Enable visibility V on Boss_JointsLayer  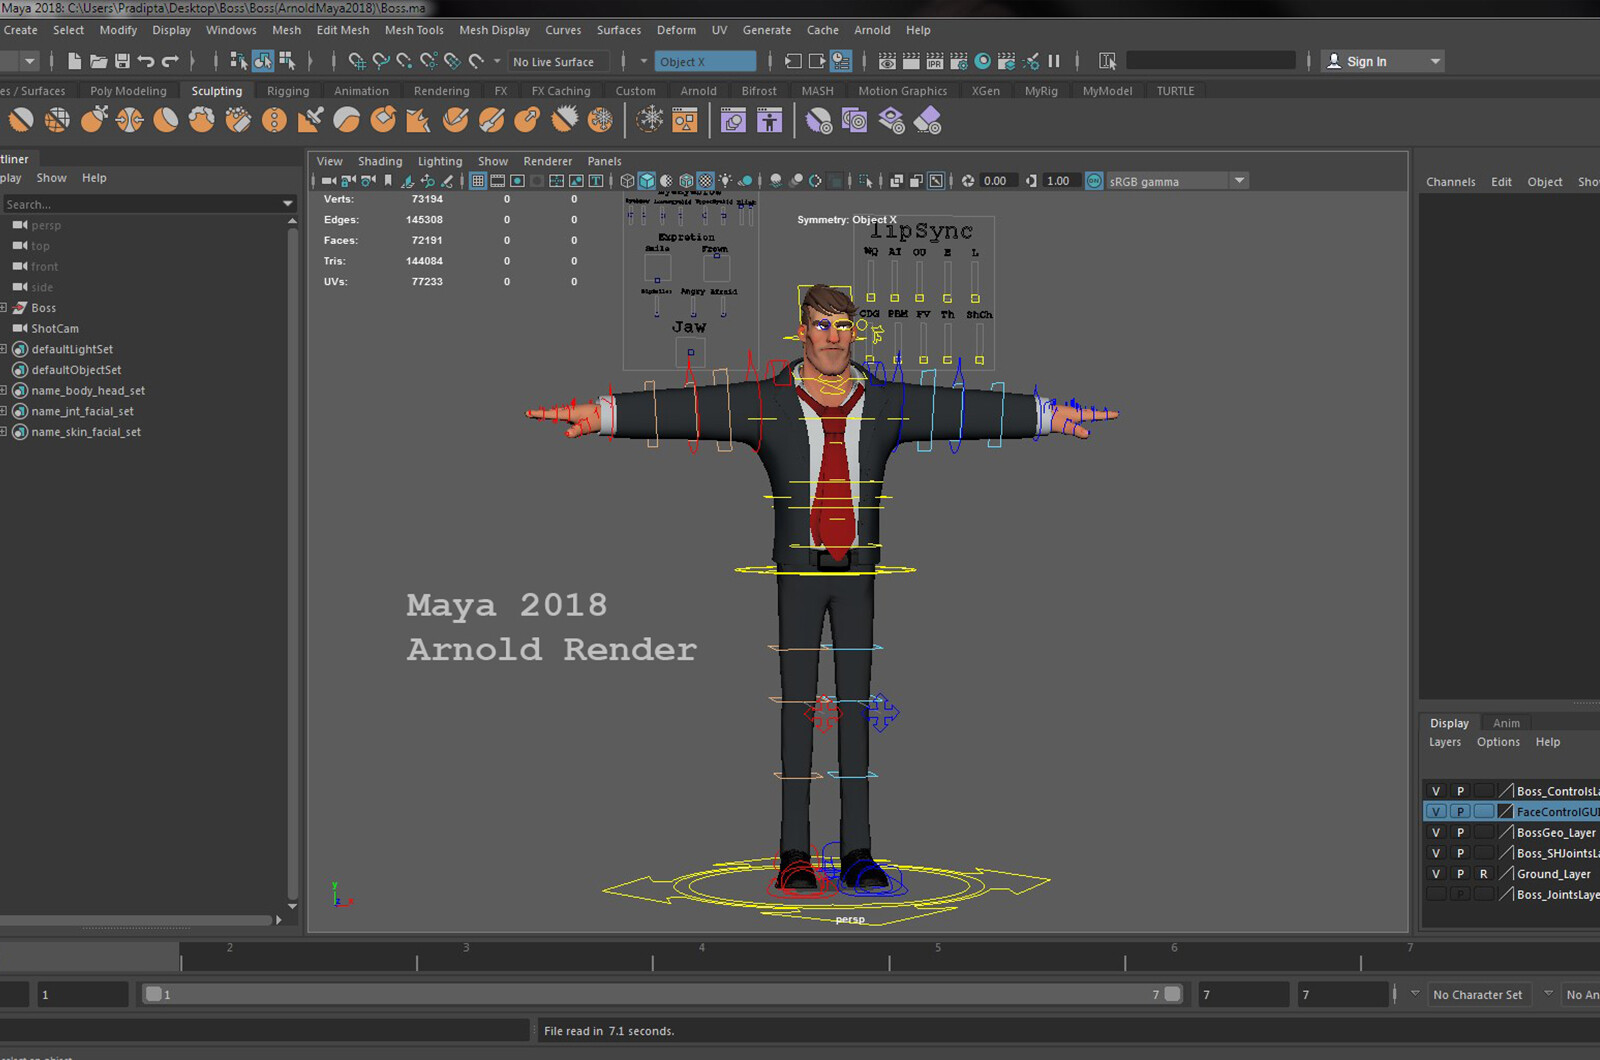(1436, 893)
